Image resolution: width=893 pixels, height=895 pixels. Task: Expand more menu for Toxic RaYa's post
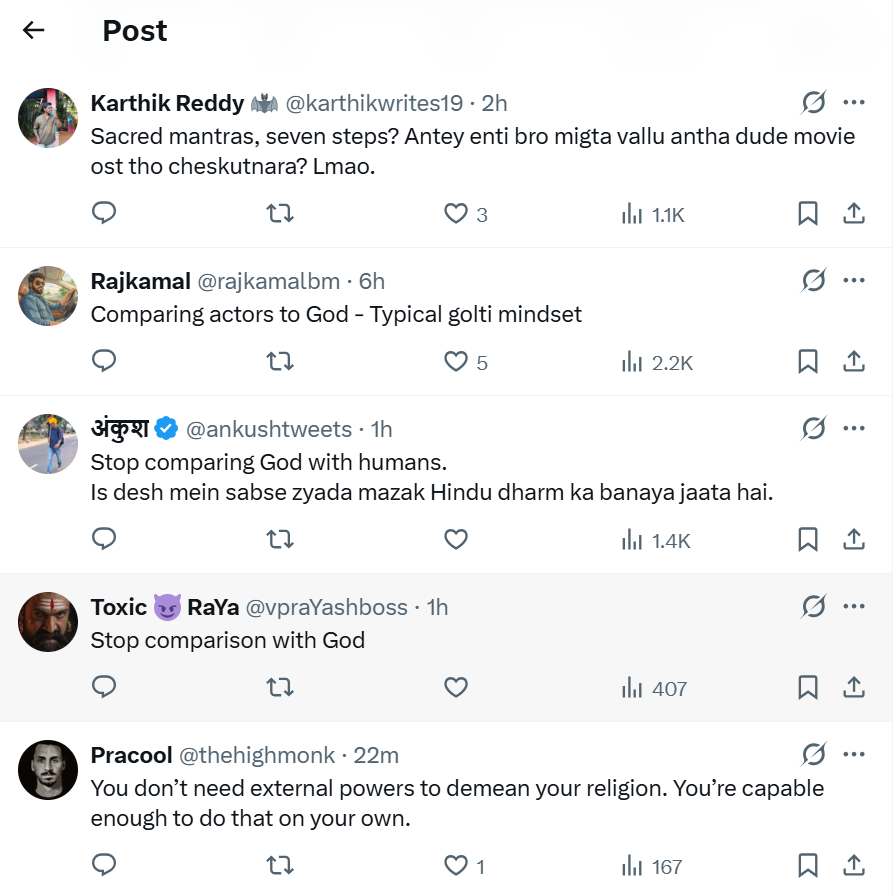pyautogui.click(x=854, y=606)
